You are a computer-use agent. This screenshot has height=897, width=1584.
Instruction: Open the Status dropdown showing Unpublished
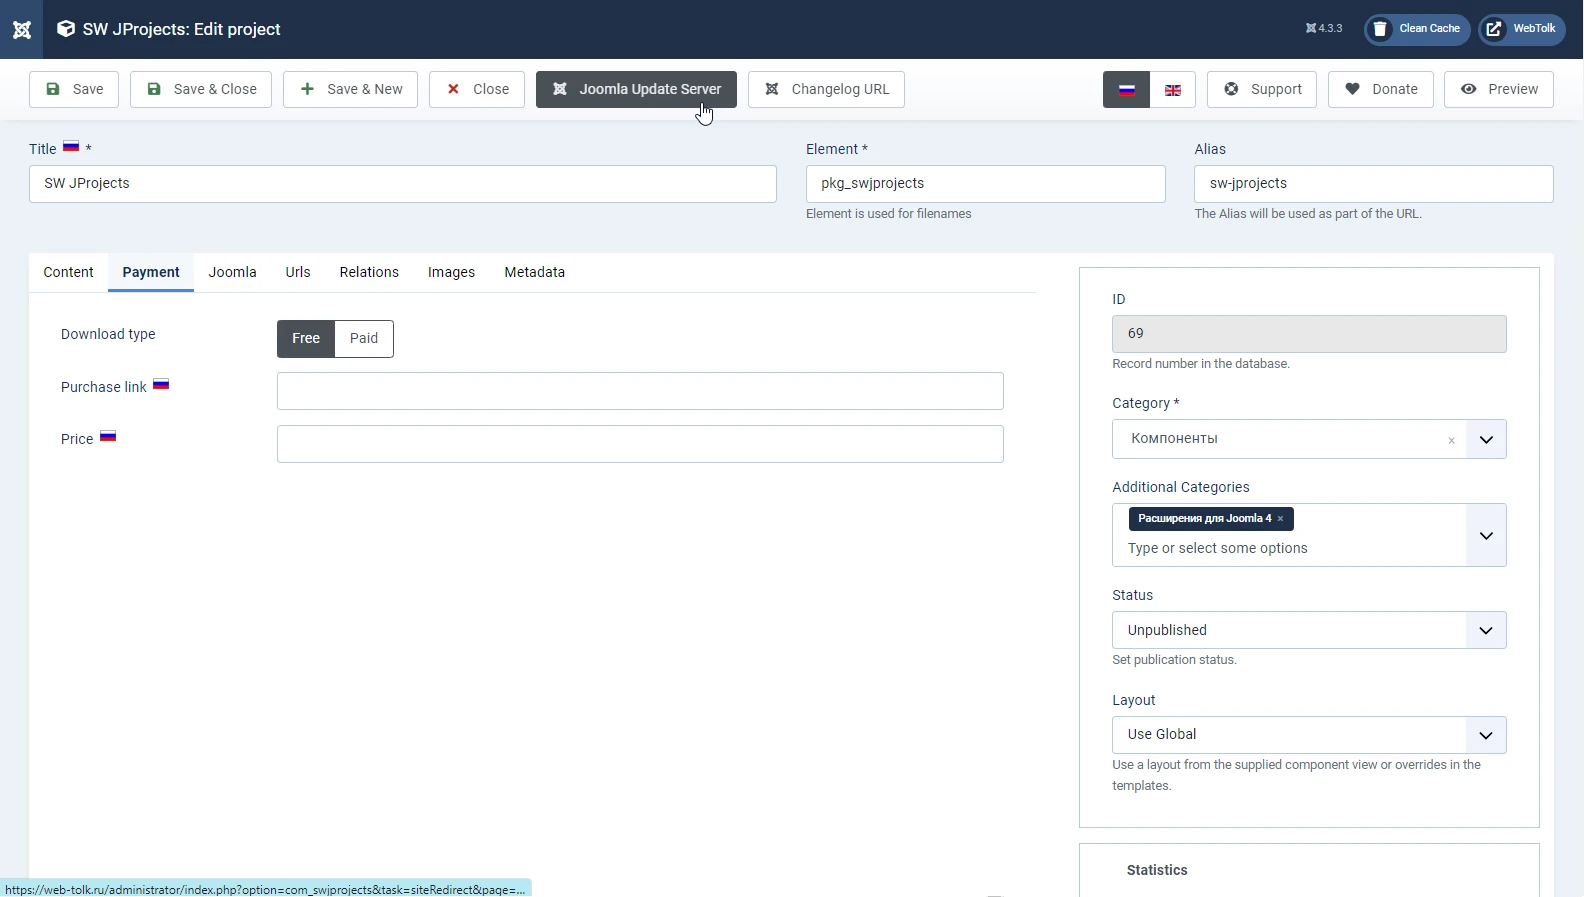[x=1308, y=631]
